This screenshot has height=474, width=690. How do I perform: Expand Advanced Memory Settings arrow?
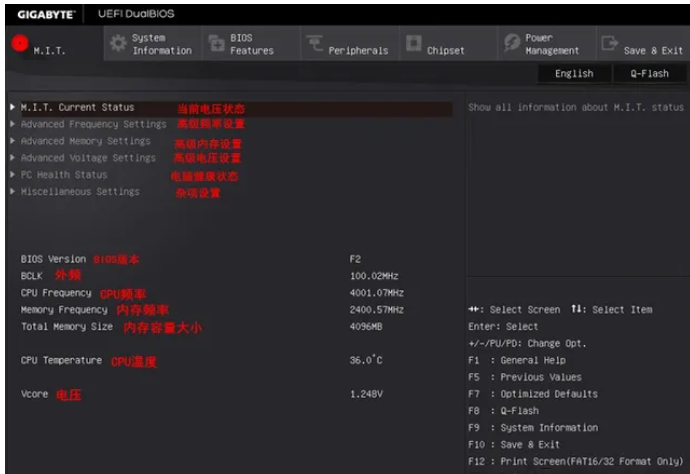12,141
